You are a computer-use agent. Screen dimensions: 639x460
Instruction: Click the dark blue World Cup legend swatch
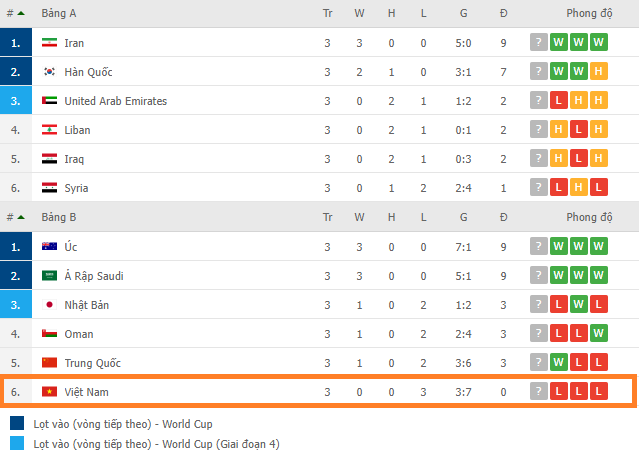(x=17, y=423)
